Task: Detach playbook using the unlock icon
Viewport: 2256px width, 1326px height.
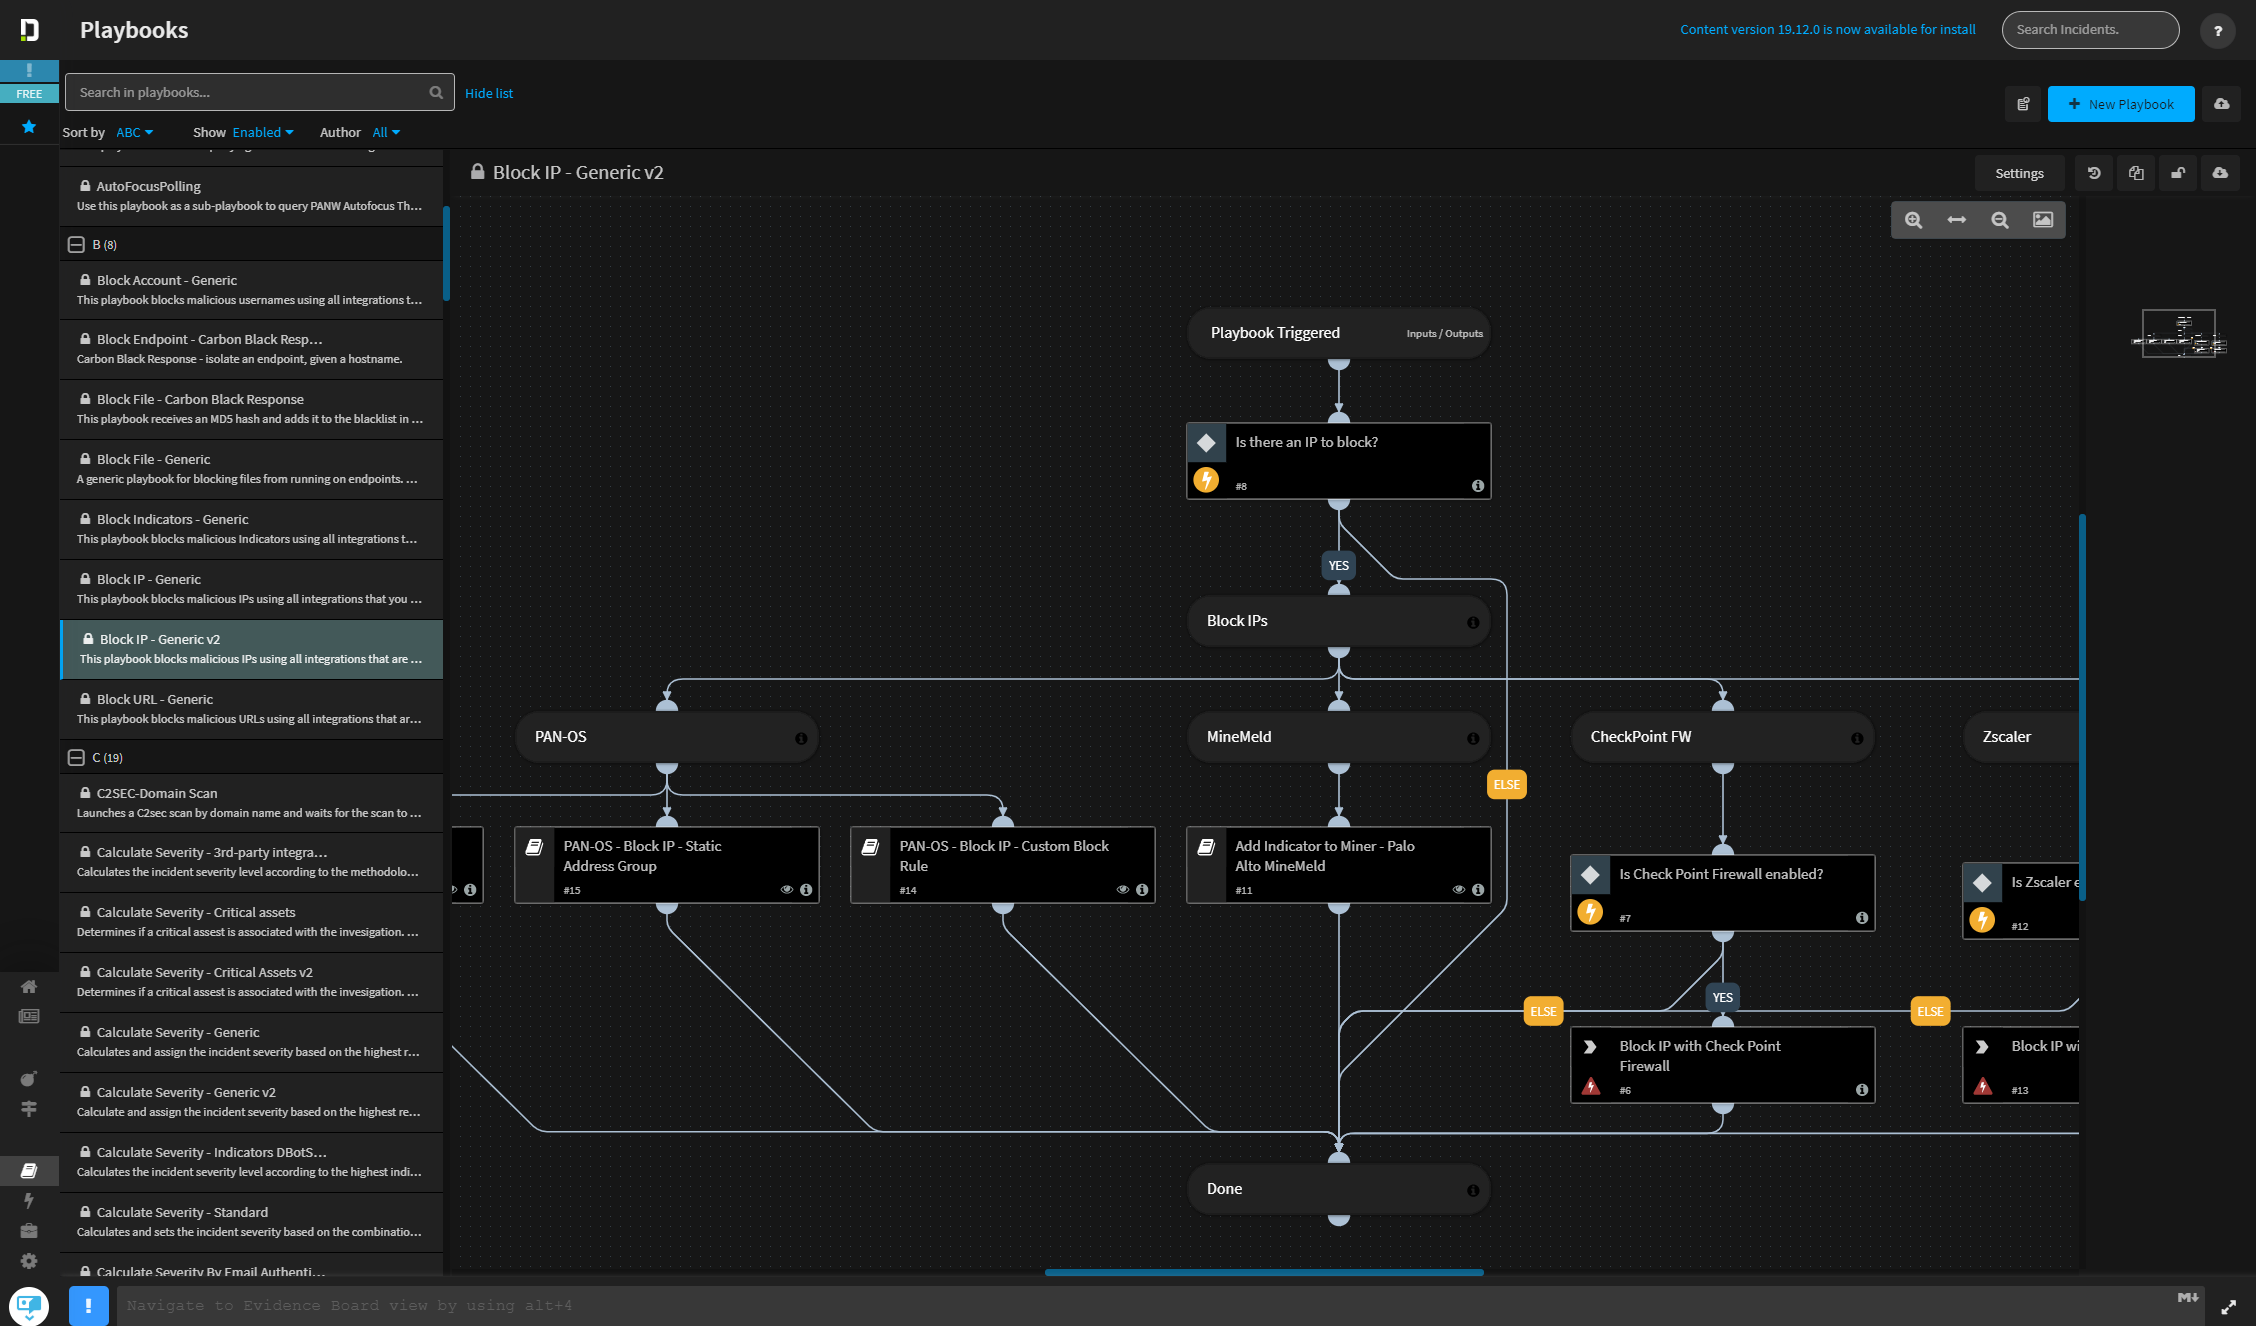Action: point(2178,173)
